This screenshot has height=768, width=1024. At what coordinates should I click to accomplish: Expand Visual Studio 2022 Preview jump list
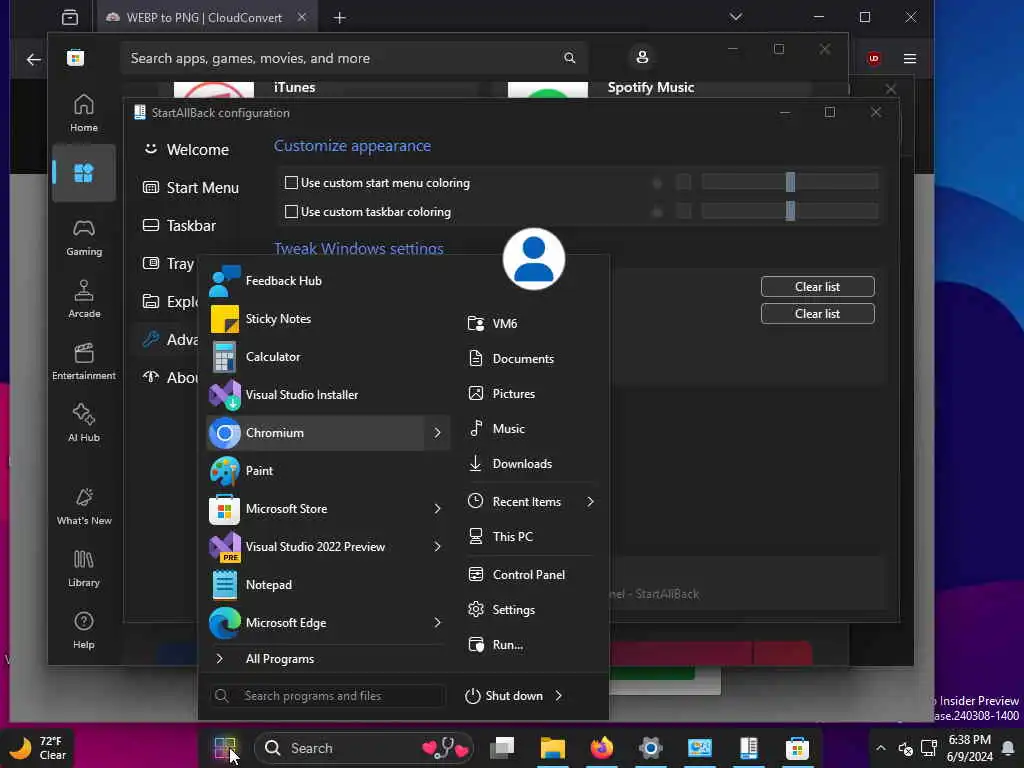click(x=438, y=547)
